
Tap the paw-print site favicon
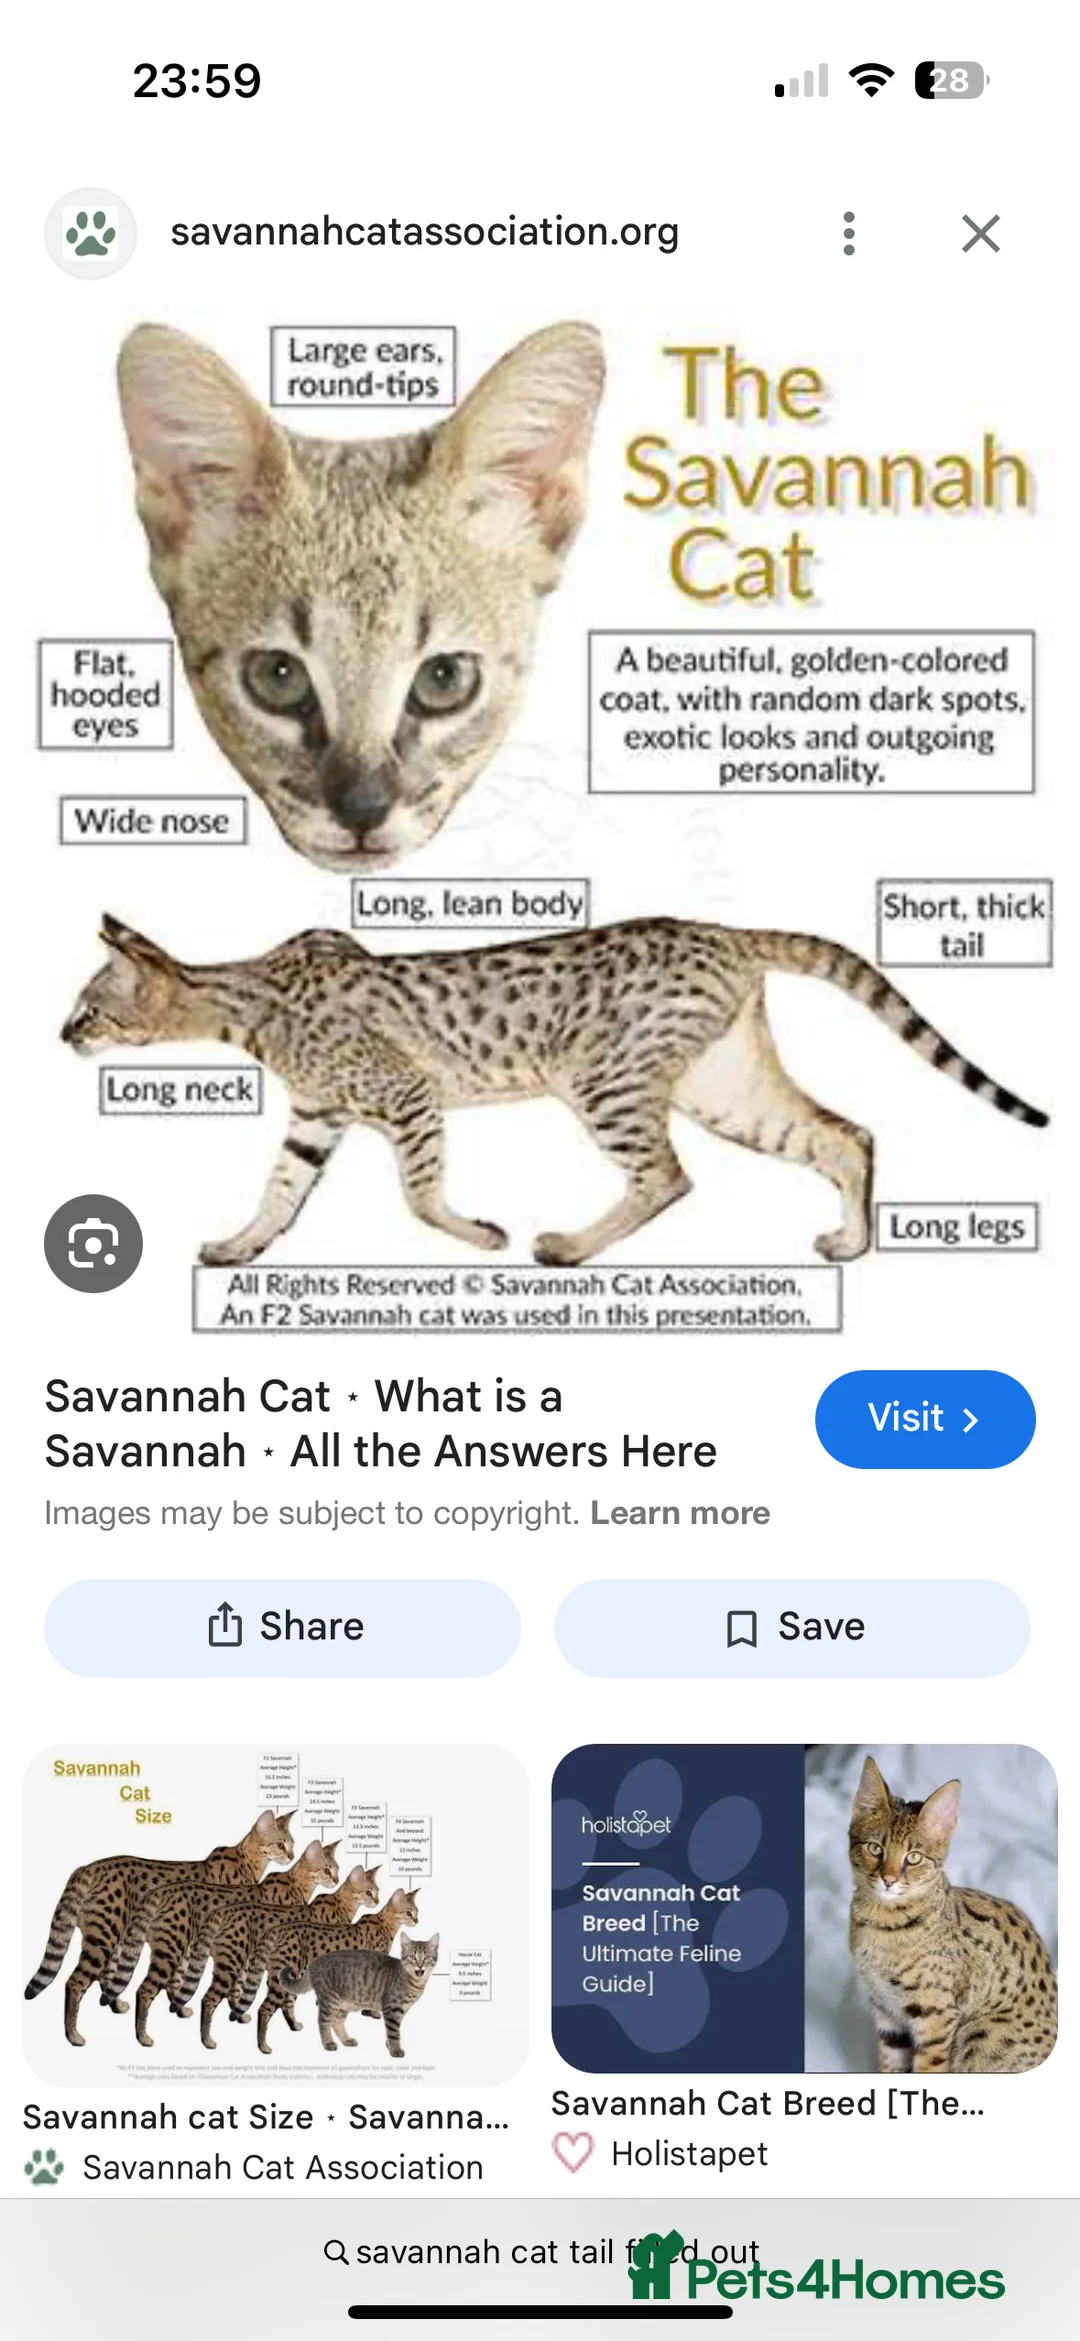(x=90, y=233)
